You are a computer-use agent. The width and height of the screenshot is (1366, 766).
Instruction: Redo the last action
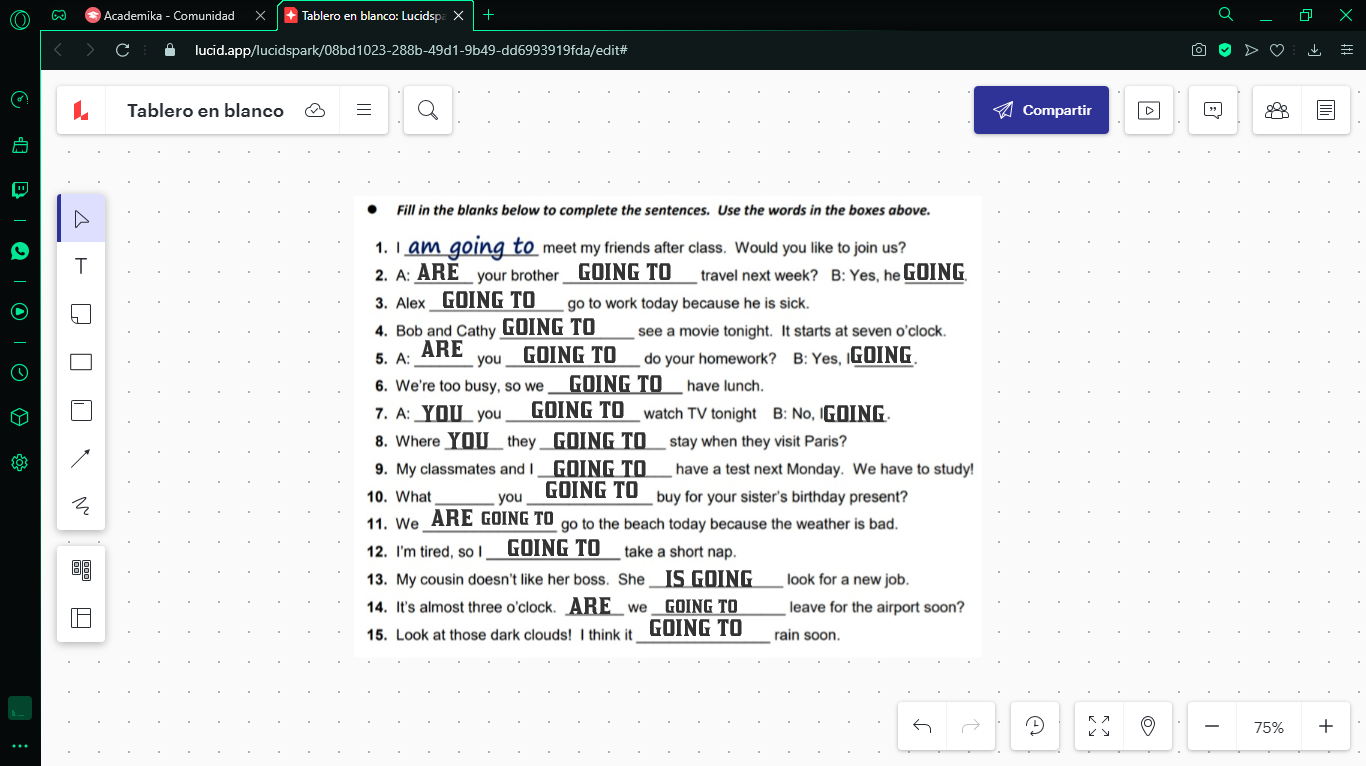971,727
